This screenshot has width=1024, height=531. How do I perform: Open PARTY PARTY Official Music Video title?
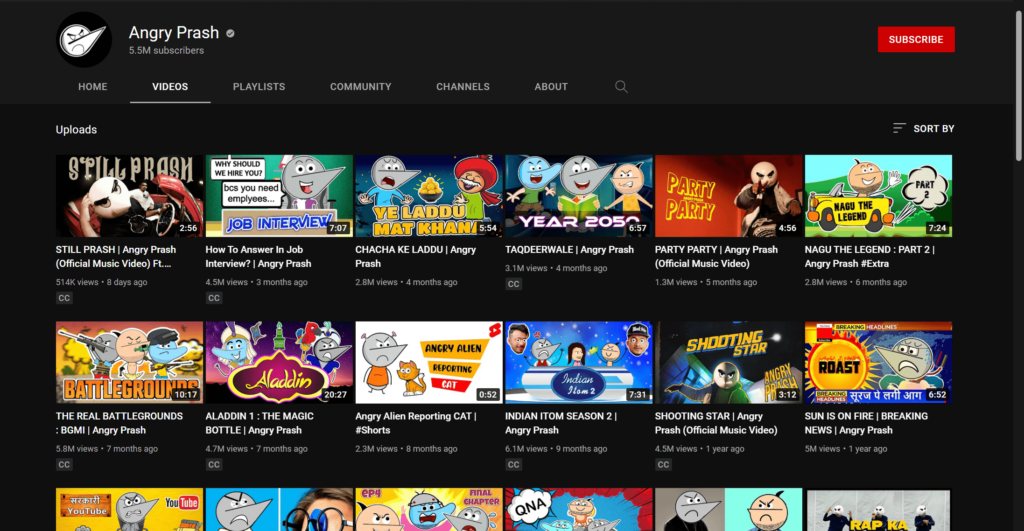coord(716,257)
